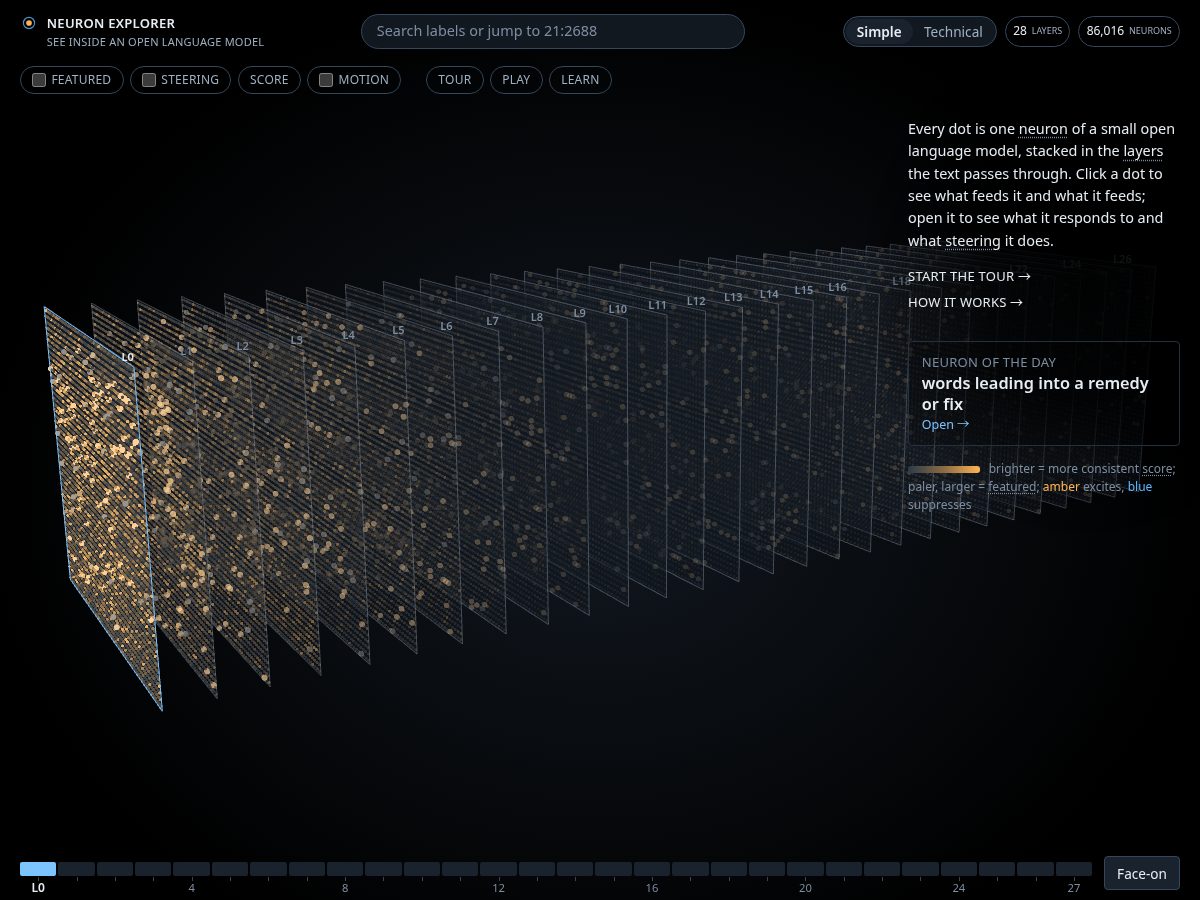Image resolution: width=1200 pixels, height=900 pixels.
Task: Click the L4 plane label
Action: coord(348,335)
